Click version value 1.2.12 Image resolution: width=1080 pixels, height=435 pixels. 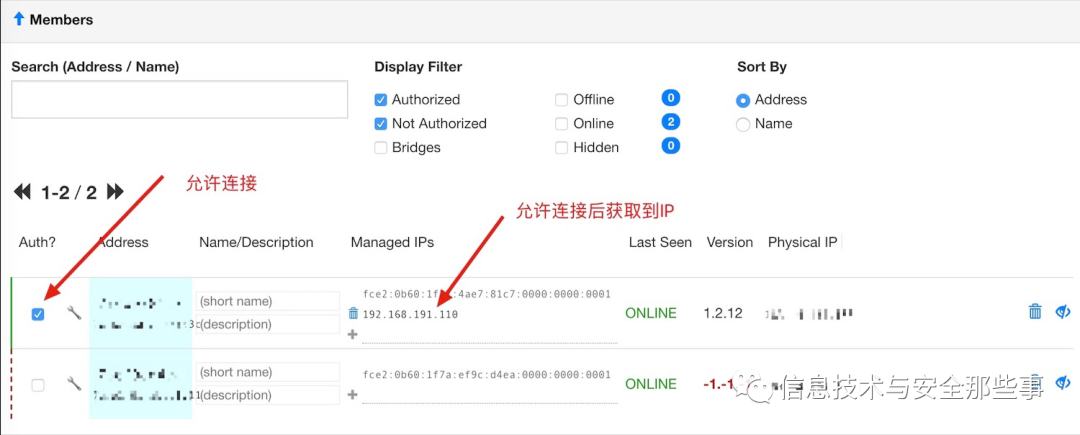tap(723, 313)
